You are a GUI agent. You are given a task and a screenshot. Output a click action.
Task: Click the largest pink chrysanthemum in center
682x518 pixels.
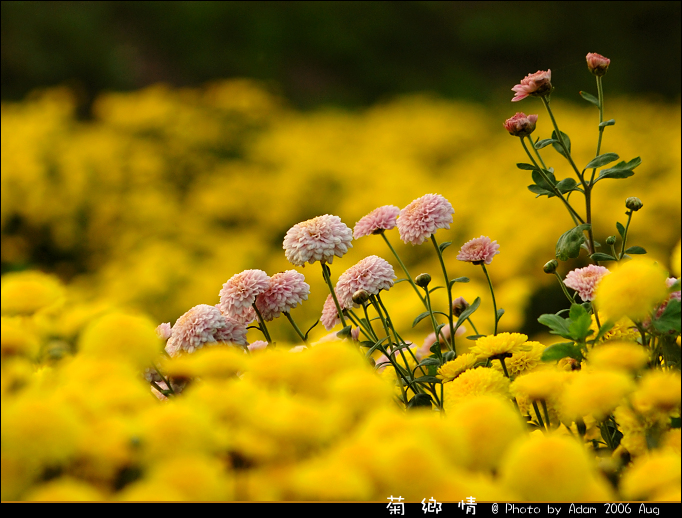[x=424, y=217]
